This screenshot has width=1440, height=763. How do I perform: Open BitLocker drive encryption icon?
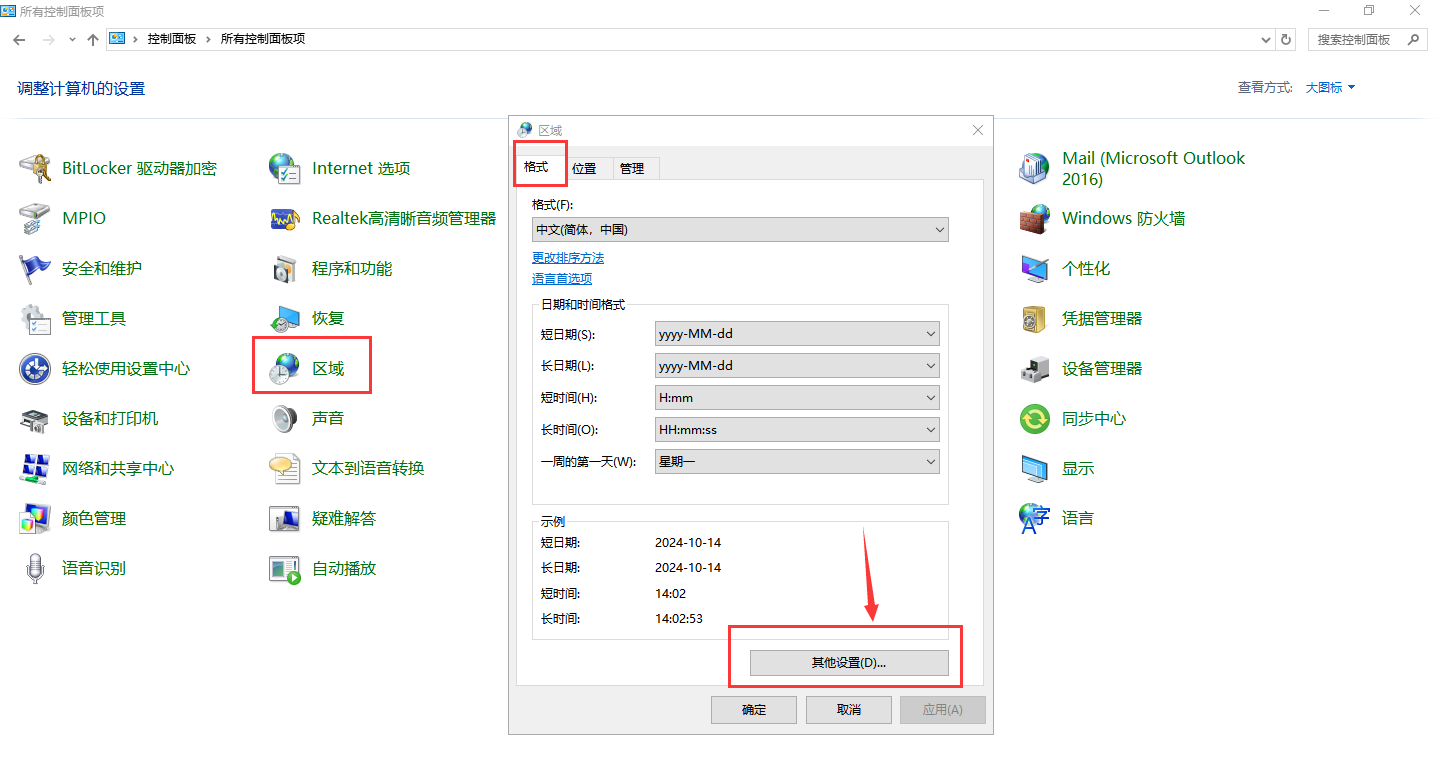click(x=36, y=169)
